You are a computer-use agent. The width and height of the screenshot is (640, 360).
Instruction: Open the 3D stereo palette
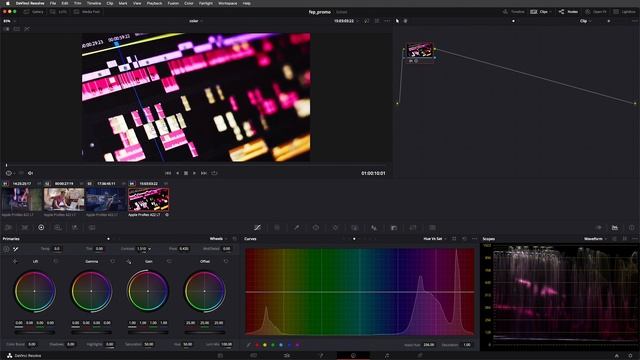(432, 227)
